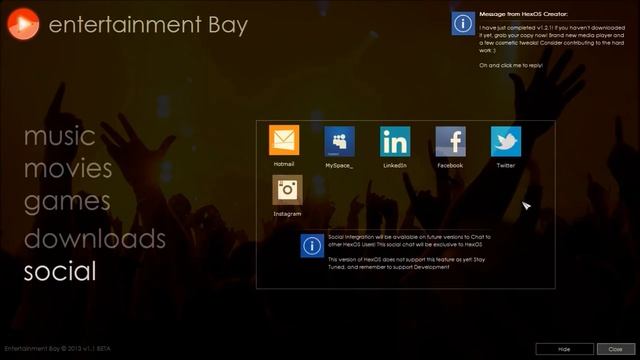The image size is (640, 360).
Task: Click the info icon next to Social Integration note
Action: [x=312, y=246]
